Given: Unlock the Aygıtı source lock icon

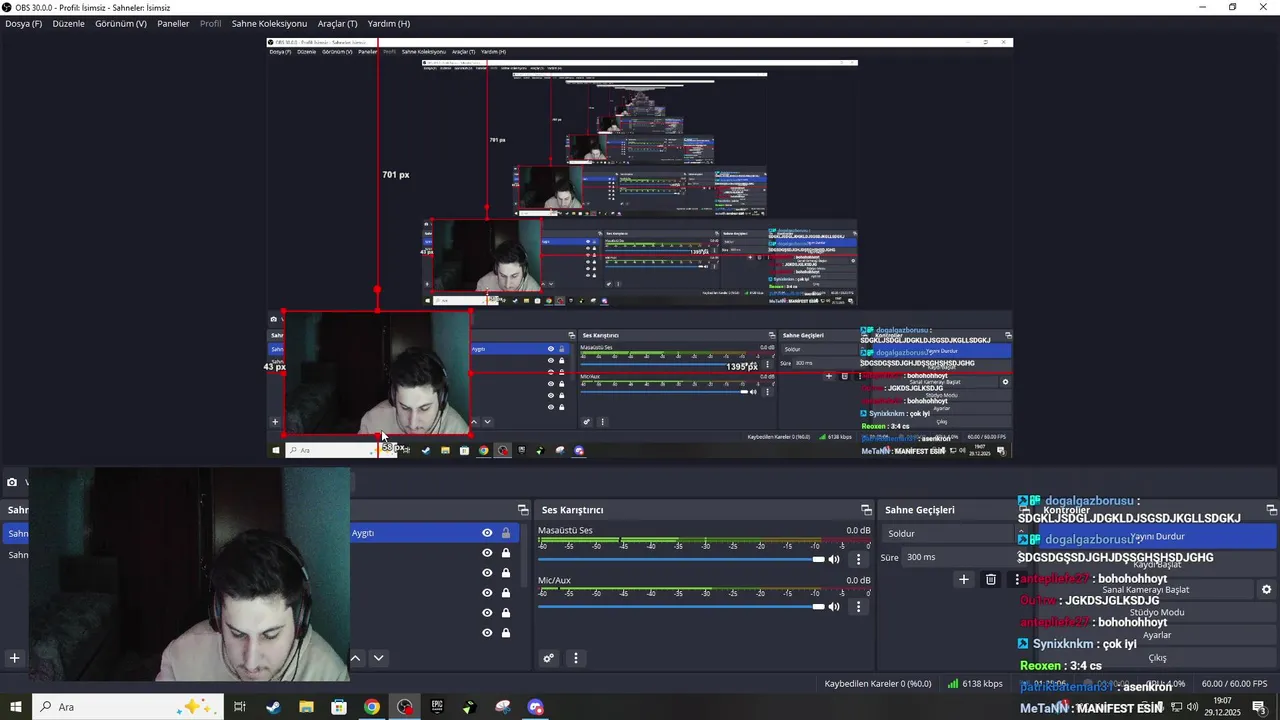Looking at the screenshot, I should tap(506, 533).
